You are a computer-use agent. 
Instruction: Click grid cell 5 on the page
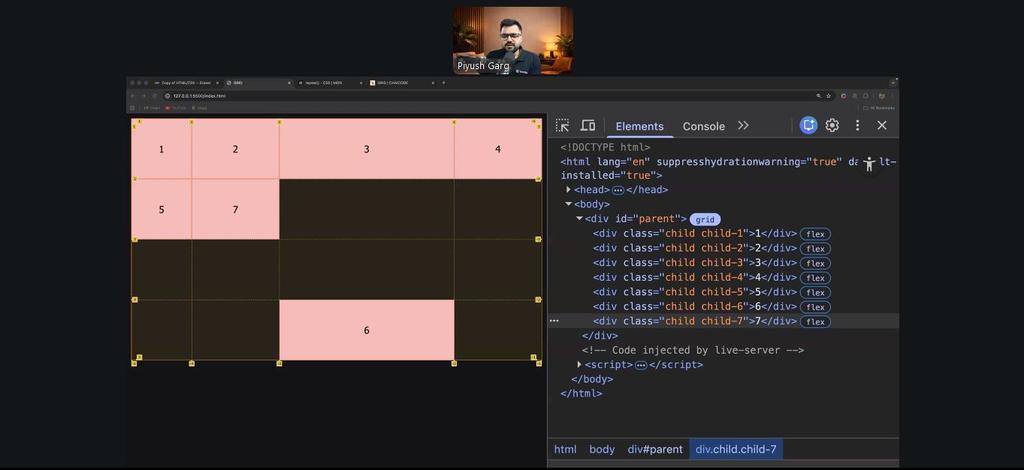161,210
